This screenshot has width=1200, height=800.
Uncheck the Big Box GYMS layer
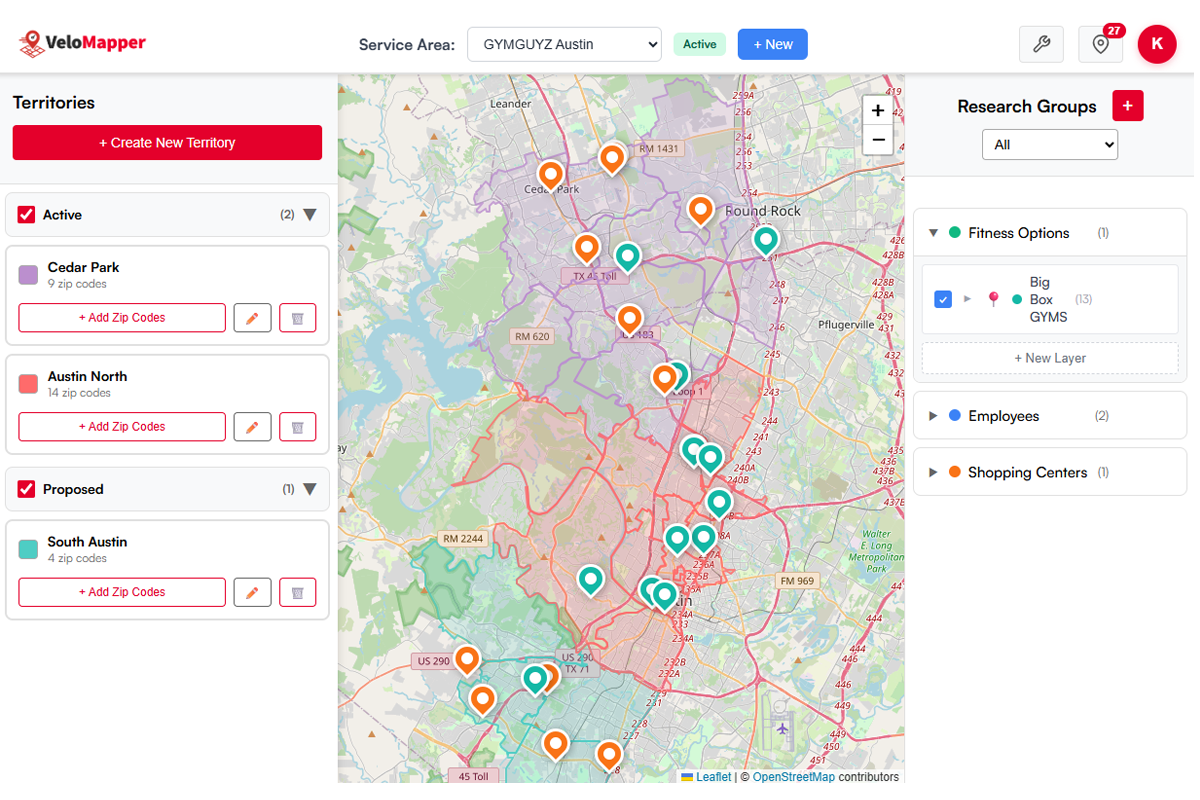click(942, 299)
